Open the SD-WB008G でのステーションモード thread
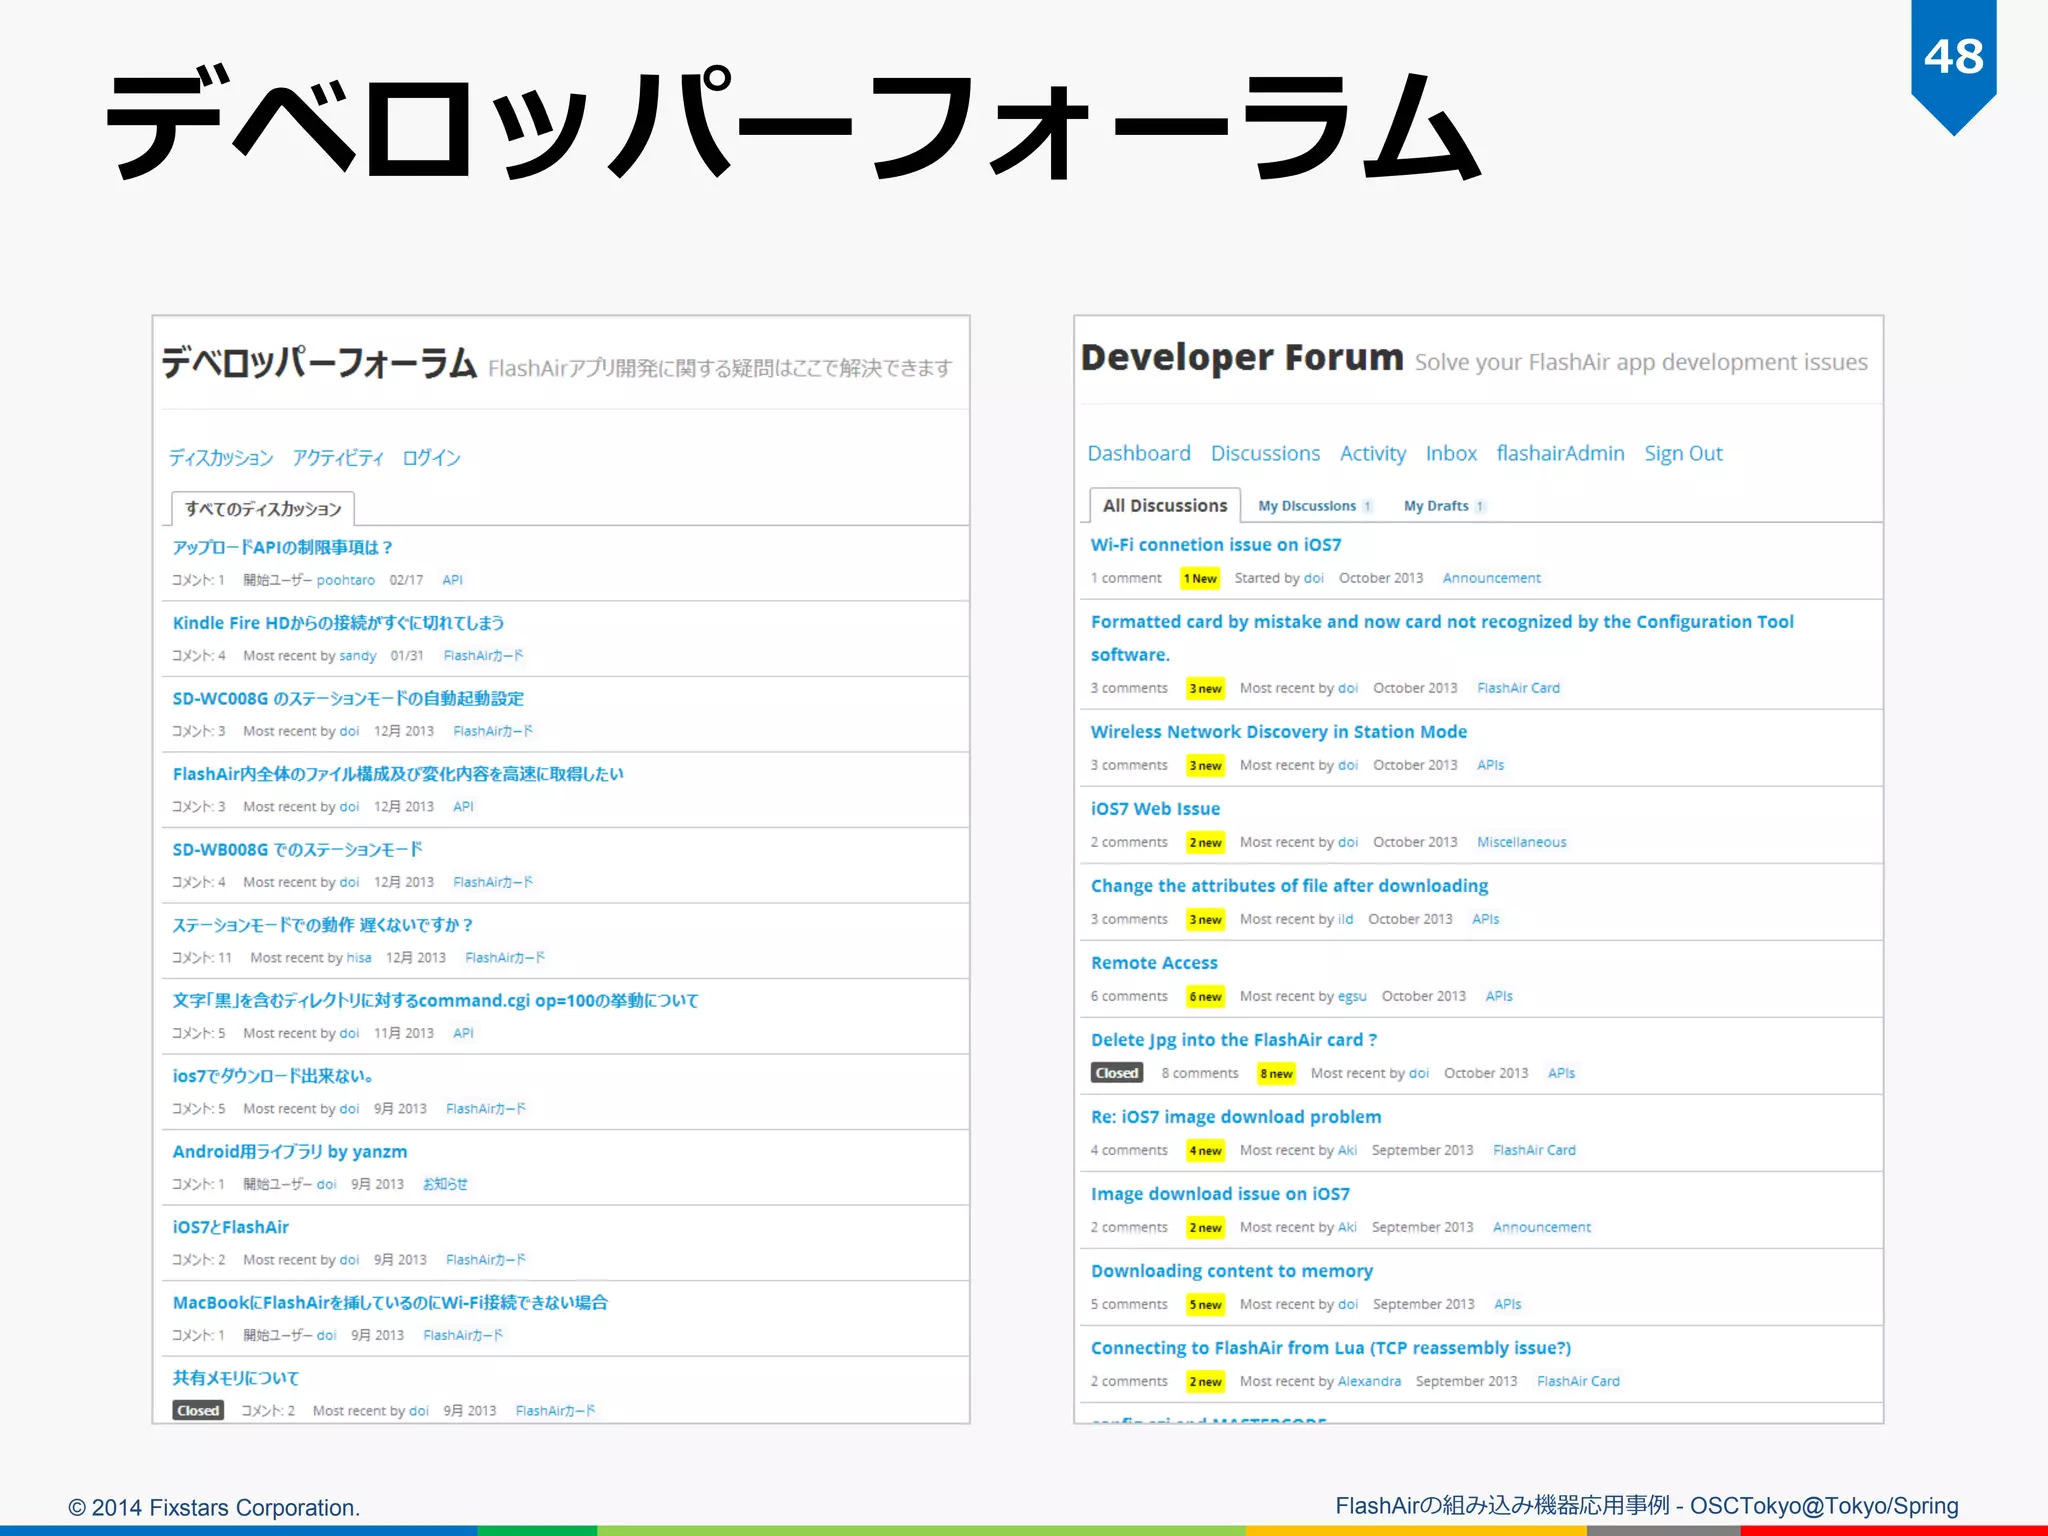Screen dimensions: 2048x1536 [x=297, y=849]
